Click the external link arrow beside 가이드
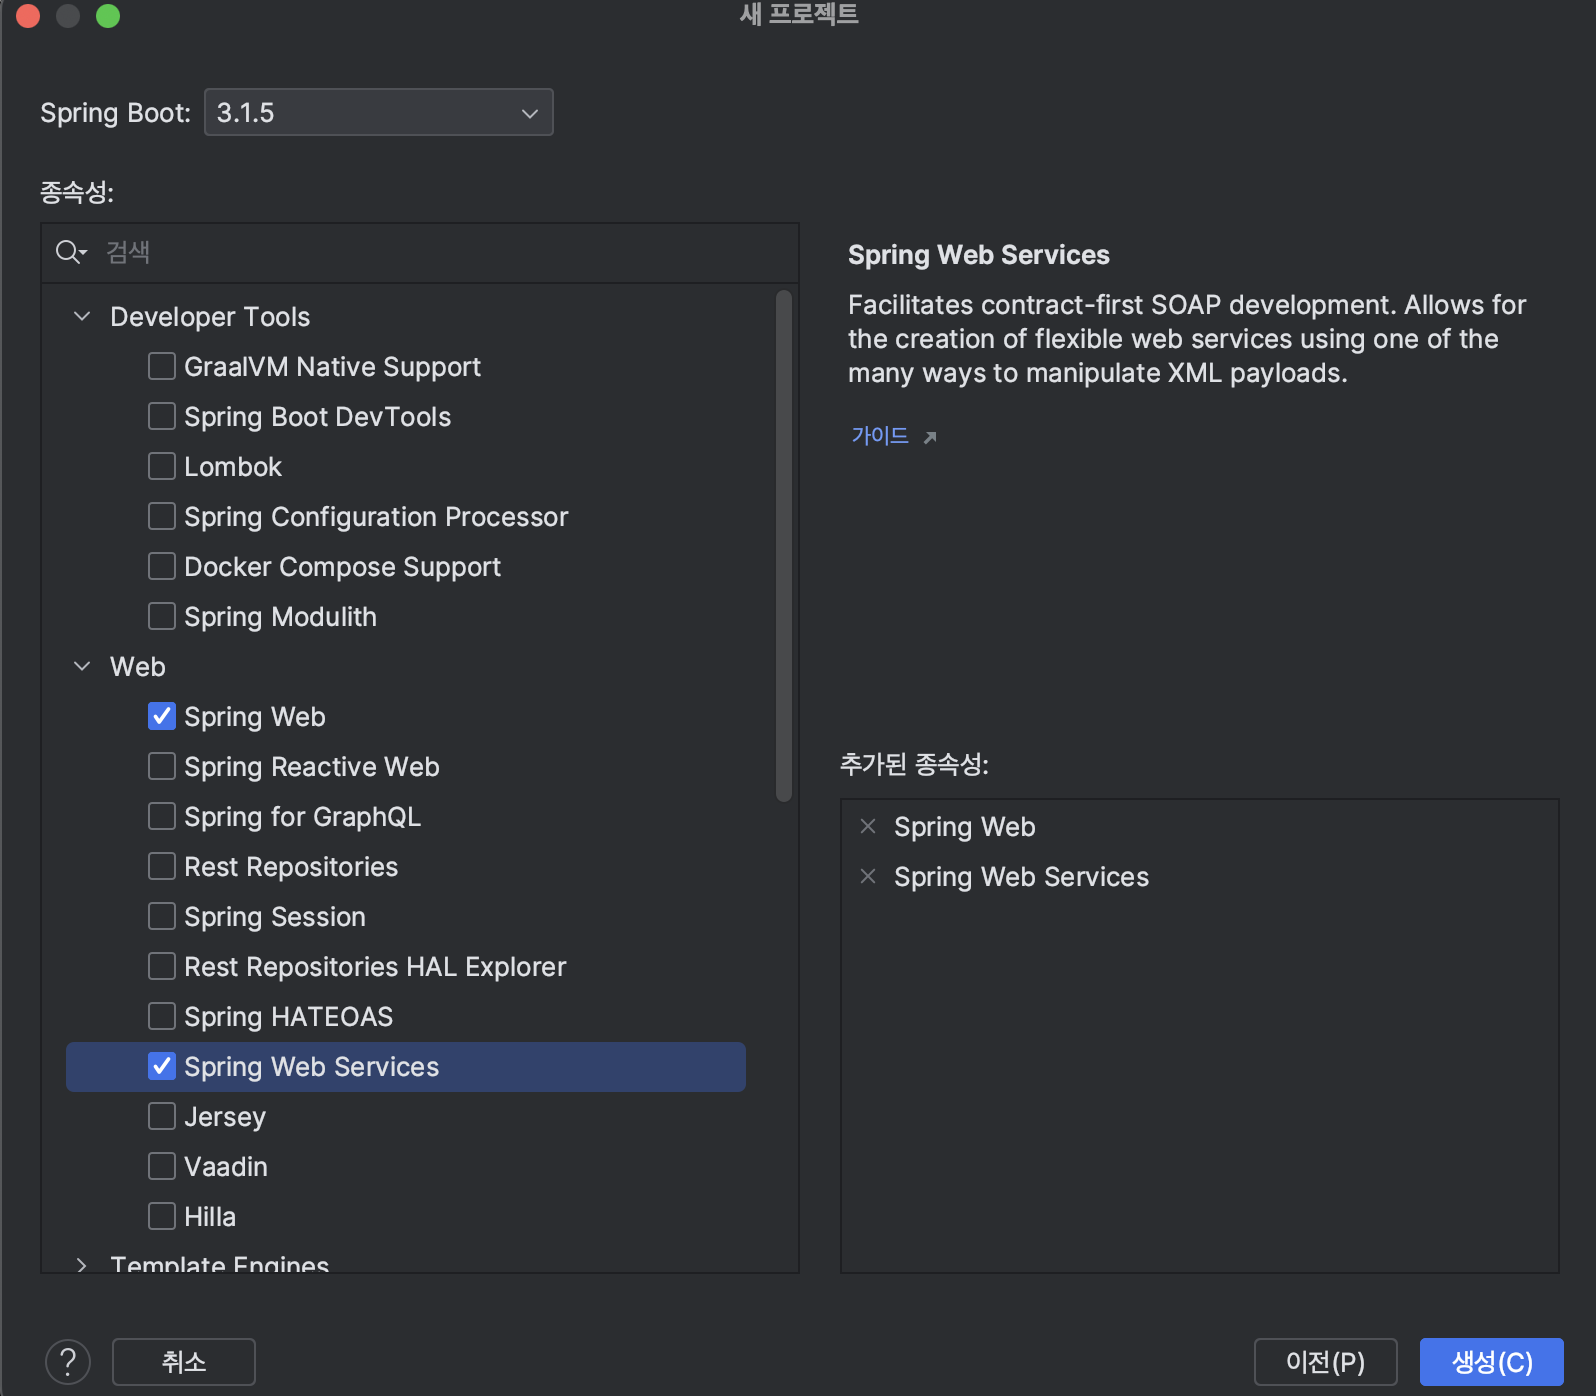Screen dimensions: 1596x1396 930,437
